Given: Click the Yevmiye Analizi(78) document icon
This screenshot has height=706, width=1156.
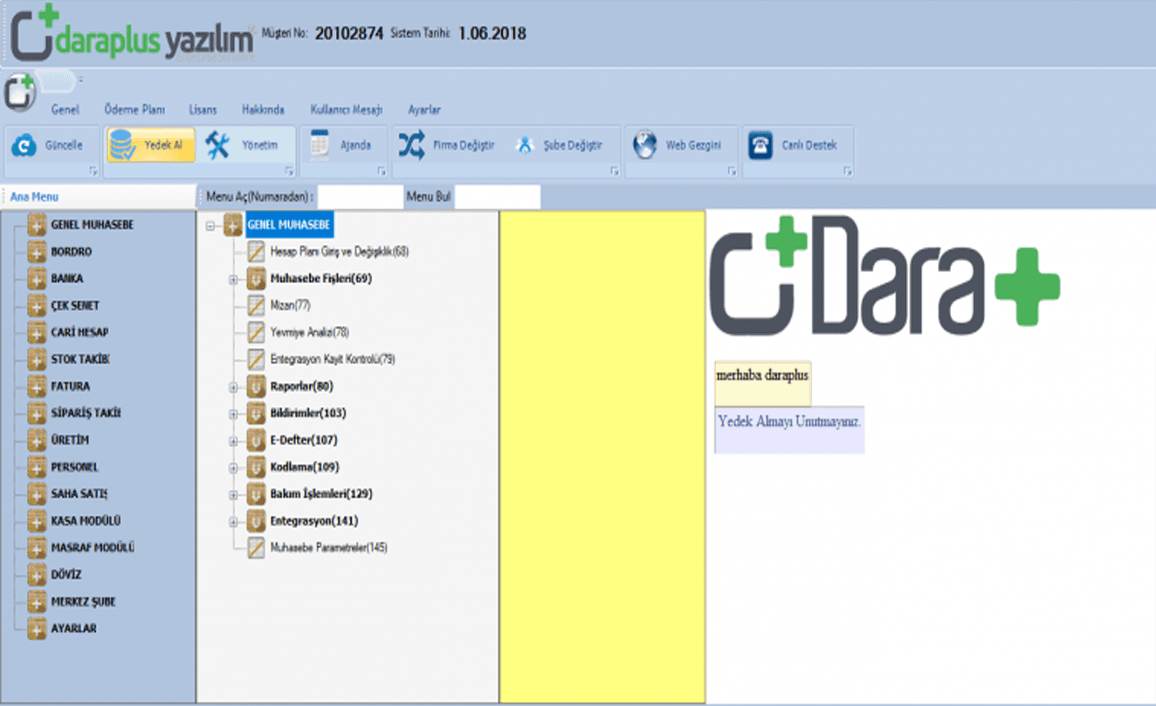Looking at the screenshot, I should [x=256, y=332].
